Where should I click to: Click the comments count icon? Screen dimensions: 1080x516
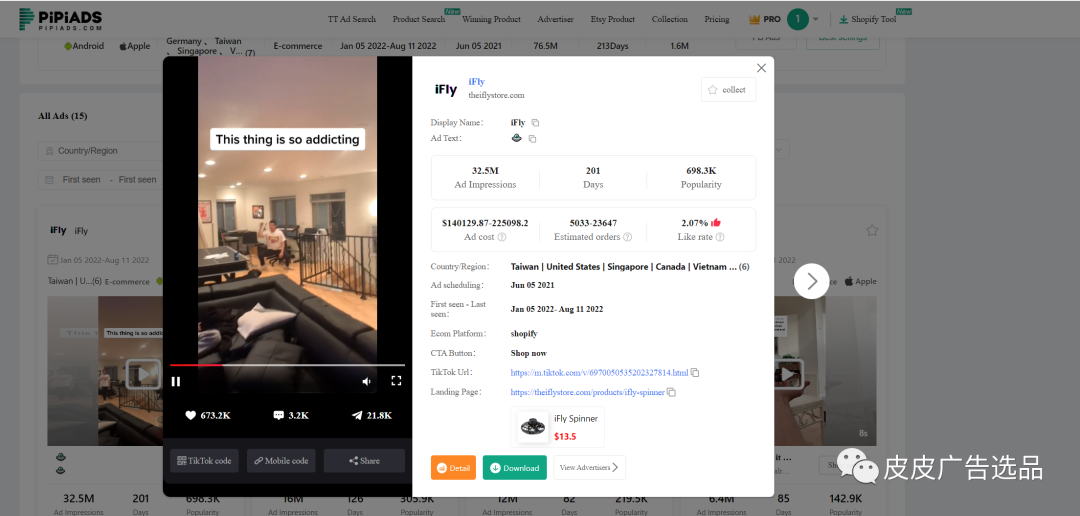(278, 415)
